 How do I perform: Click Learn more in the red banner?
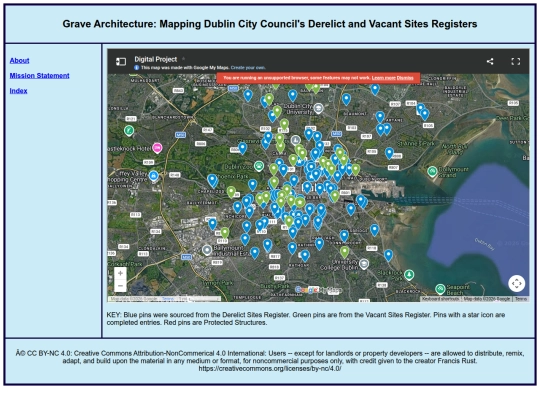(x=383, y=78)
